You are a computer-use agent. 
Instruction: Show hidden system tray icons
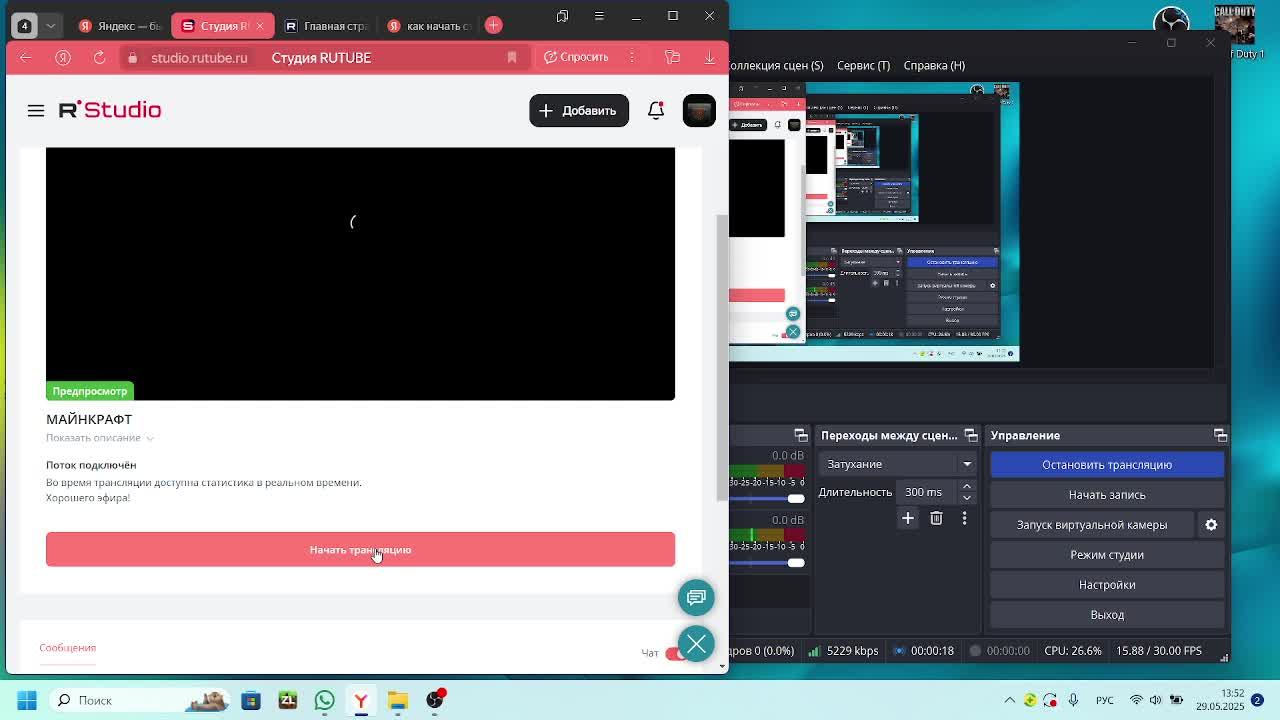point(1009,700)
